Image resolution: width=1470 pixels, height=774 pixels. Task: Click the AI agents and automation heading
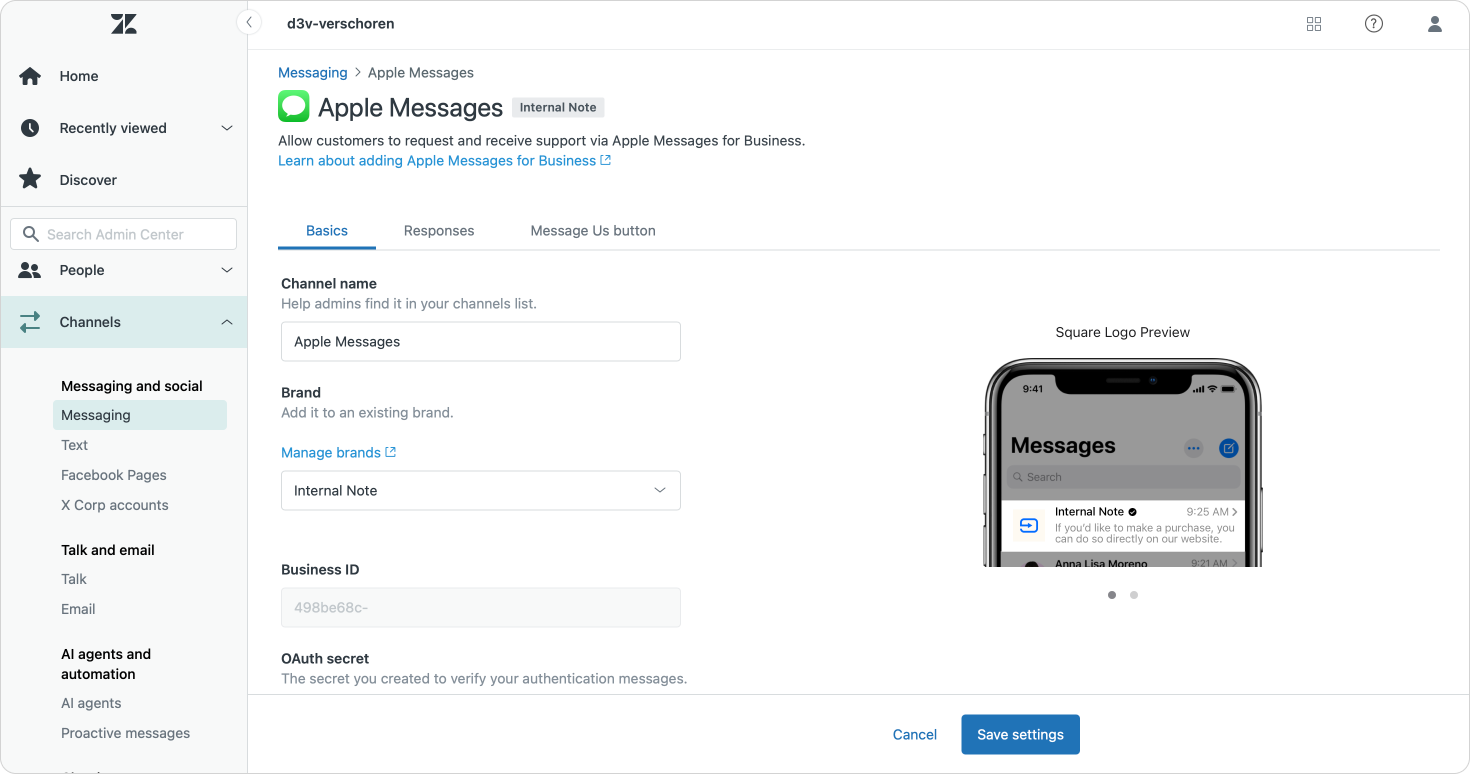click(106, 664)
